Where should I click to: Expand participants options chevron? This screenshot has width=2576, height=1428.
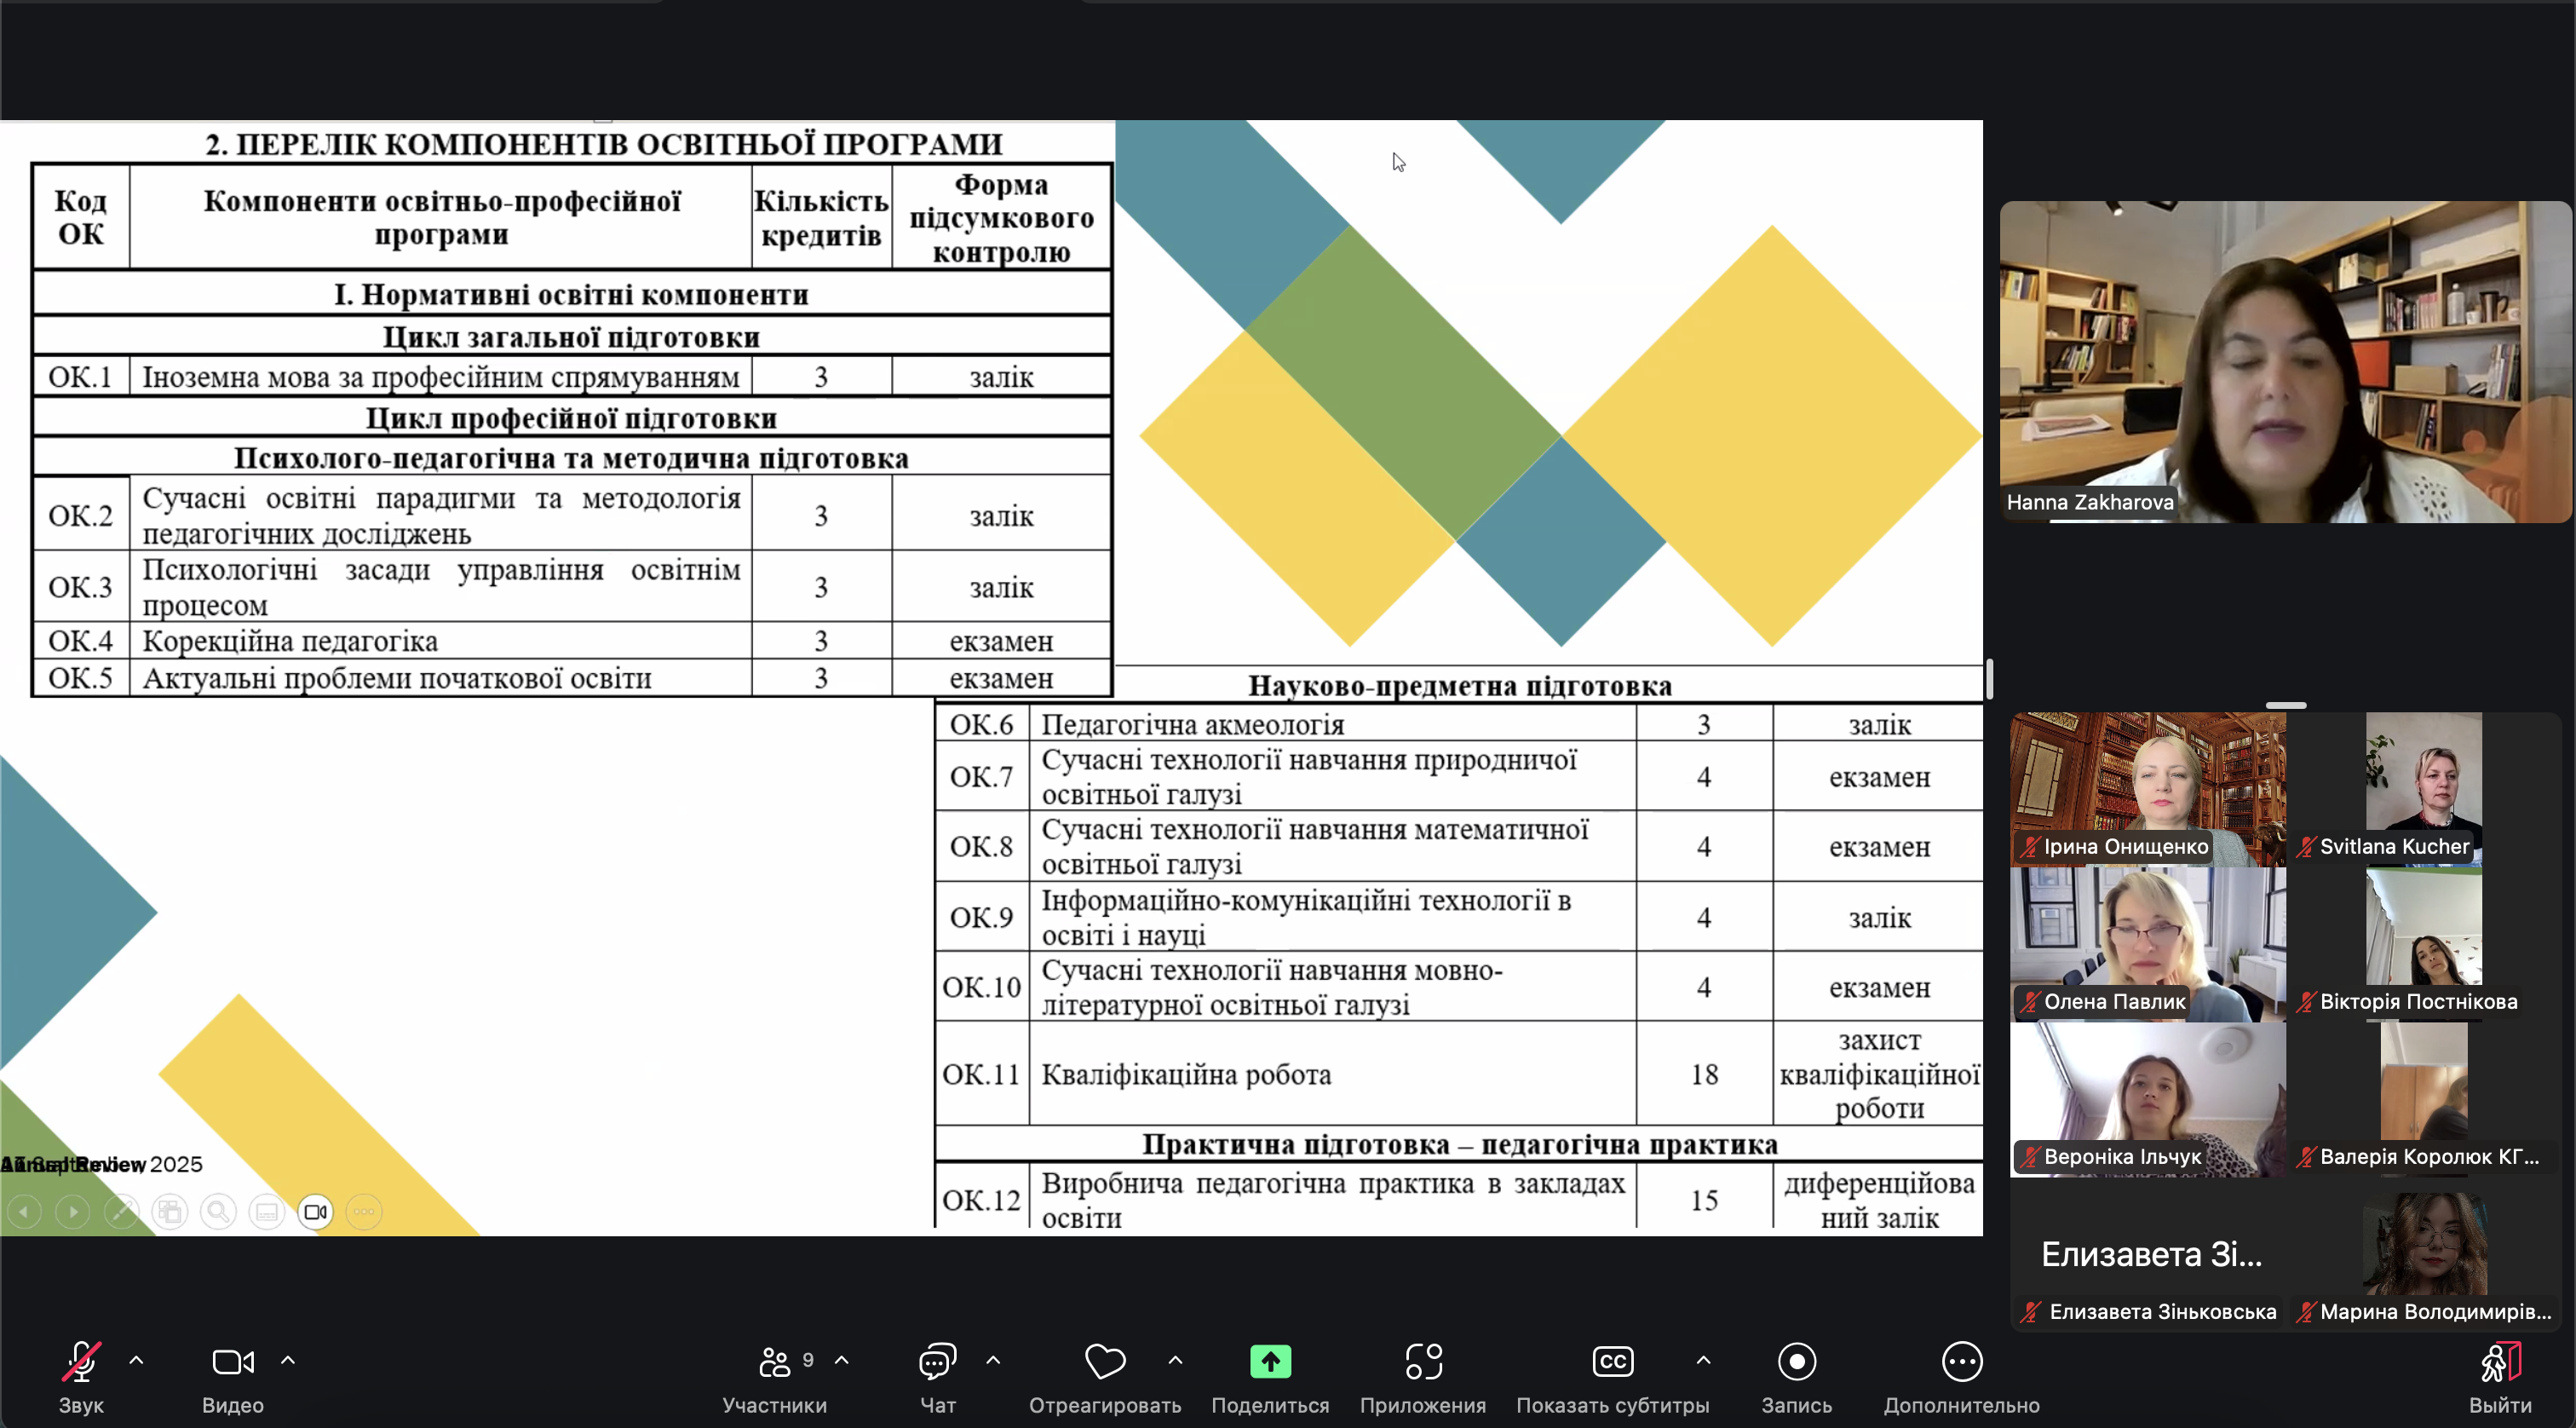[x=842, y=1360]
